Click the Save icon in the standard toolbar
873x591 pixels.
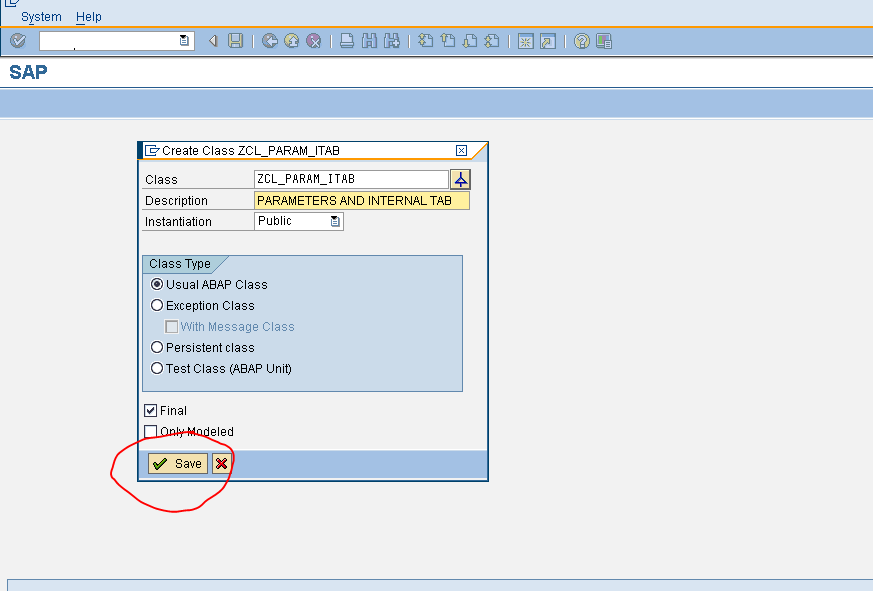coord(237,41)
